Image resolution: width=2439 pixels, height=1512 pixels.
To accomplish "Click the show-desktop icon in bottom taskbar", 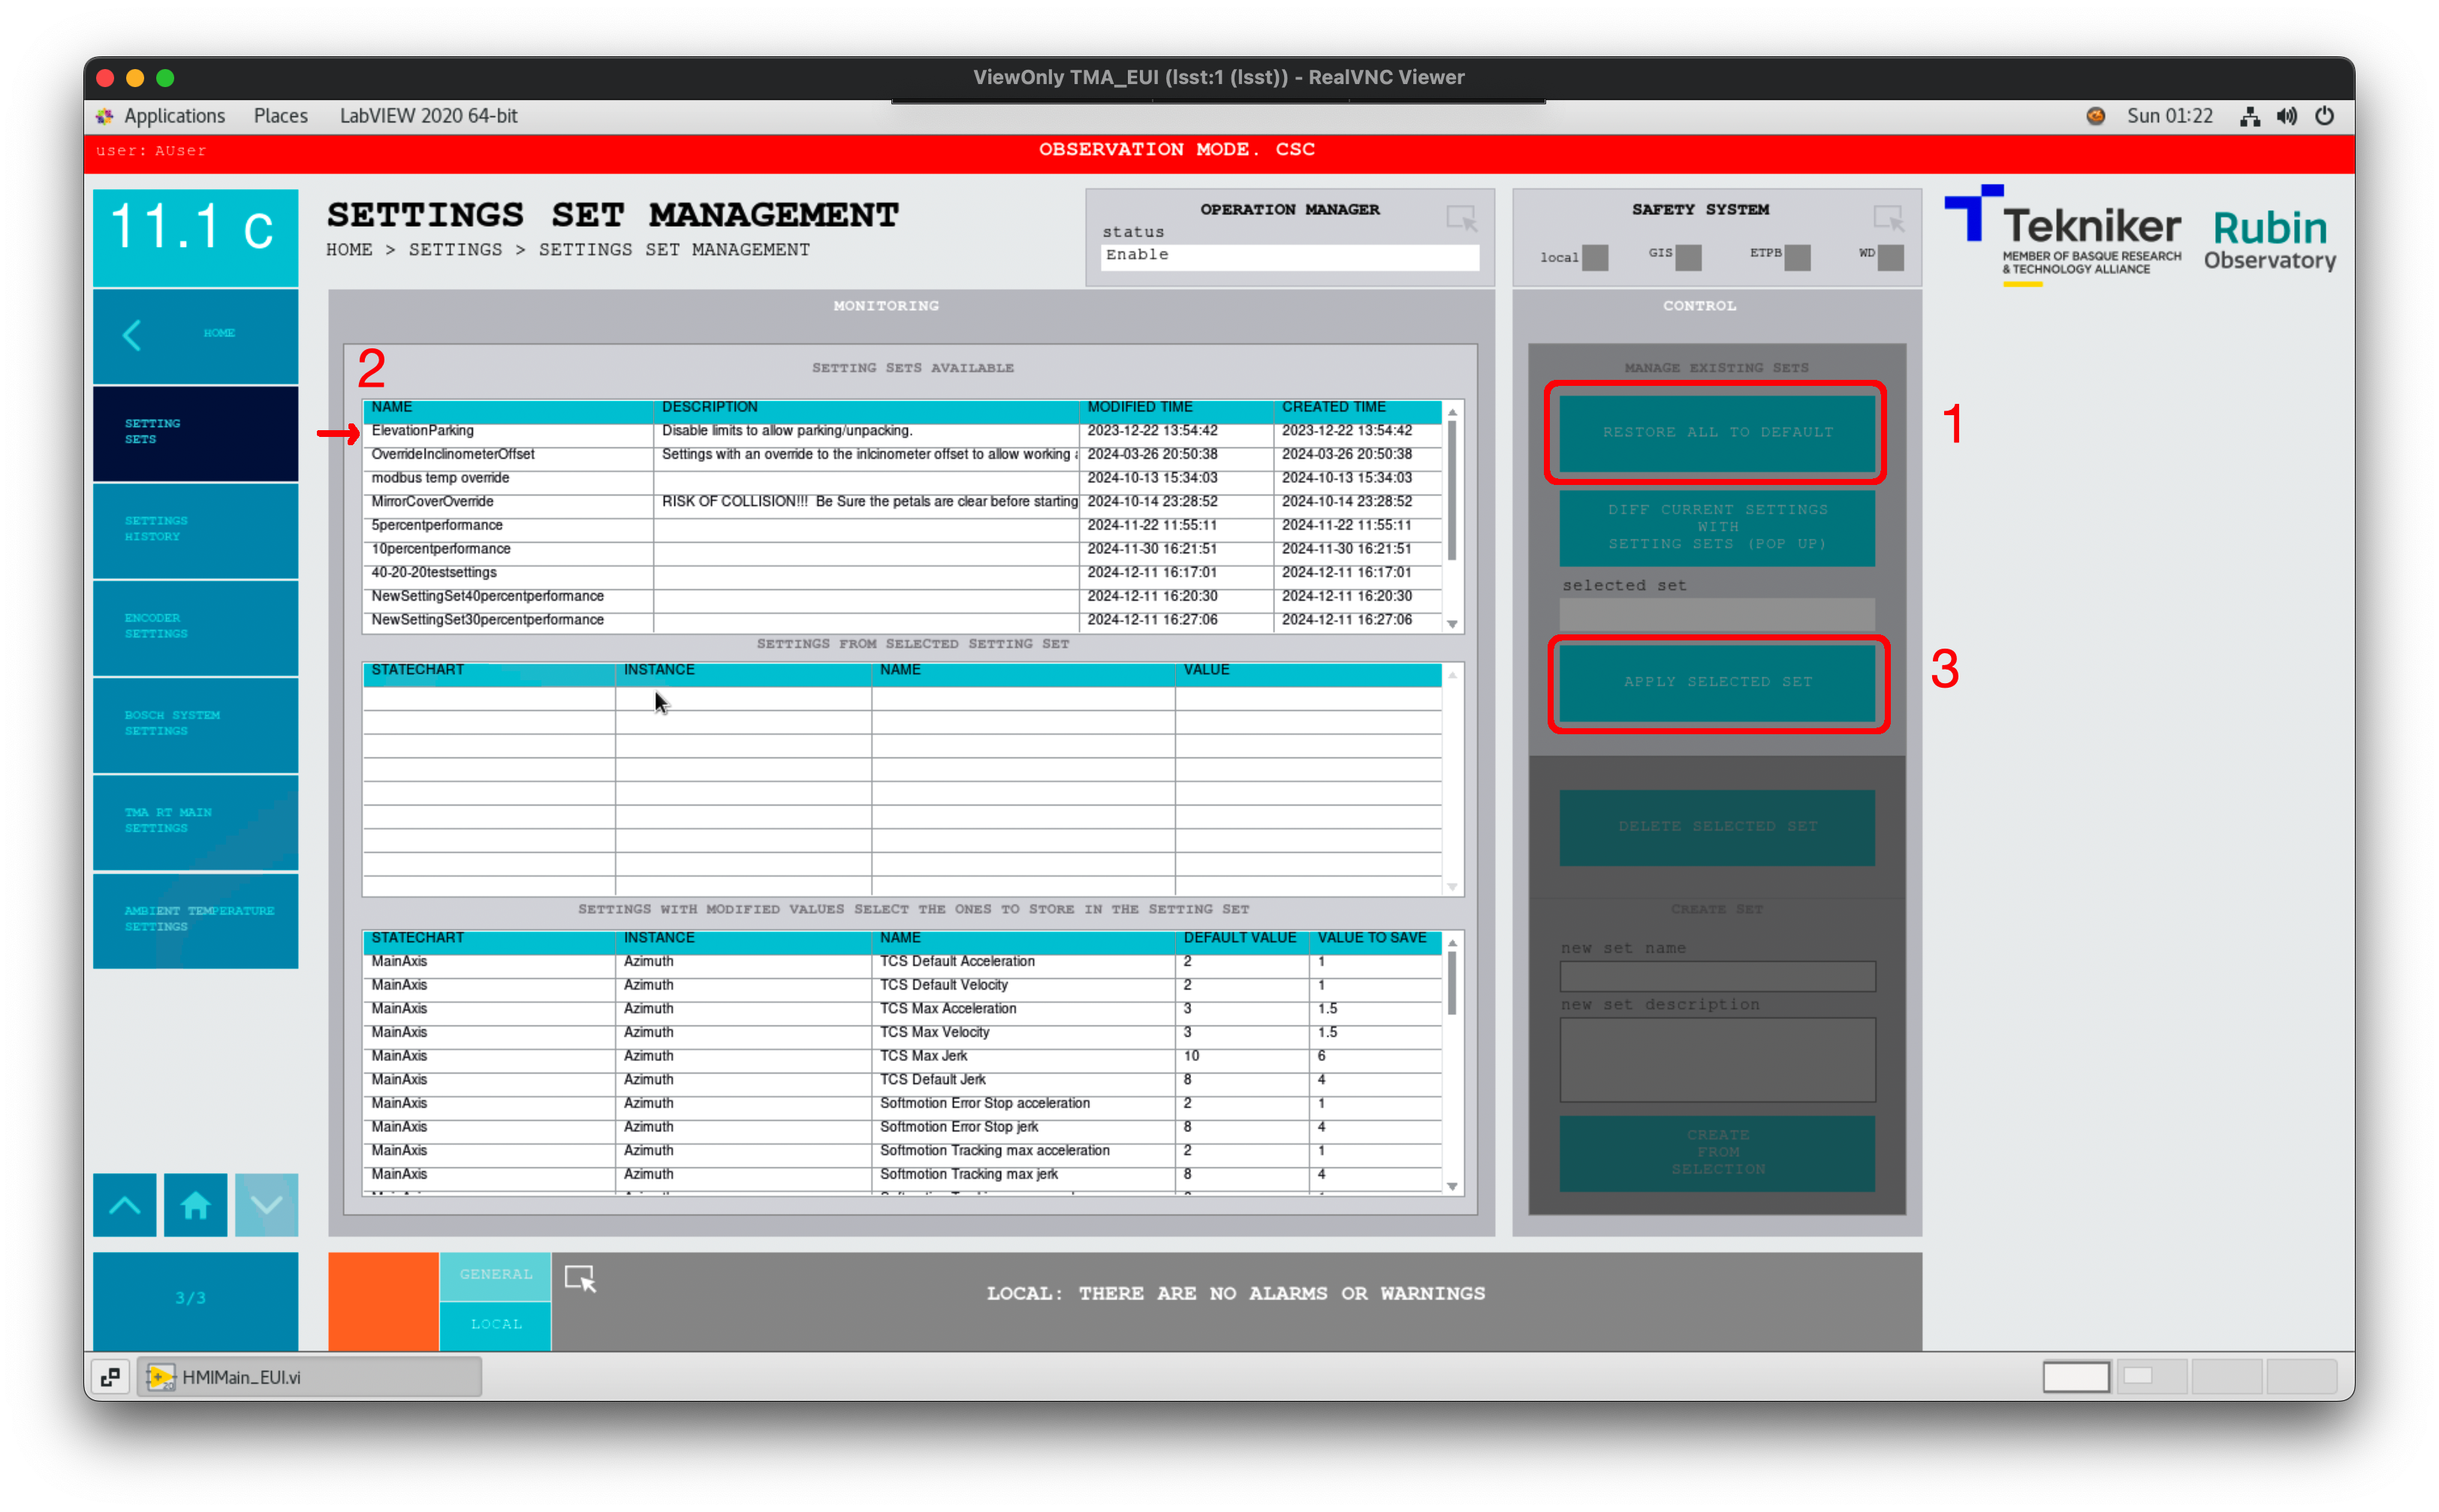I will (x=110, y=1377).
